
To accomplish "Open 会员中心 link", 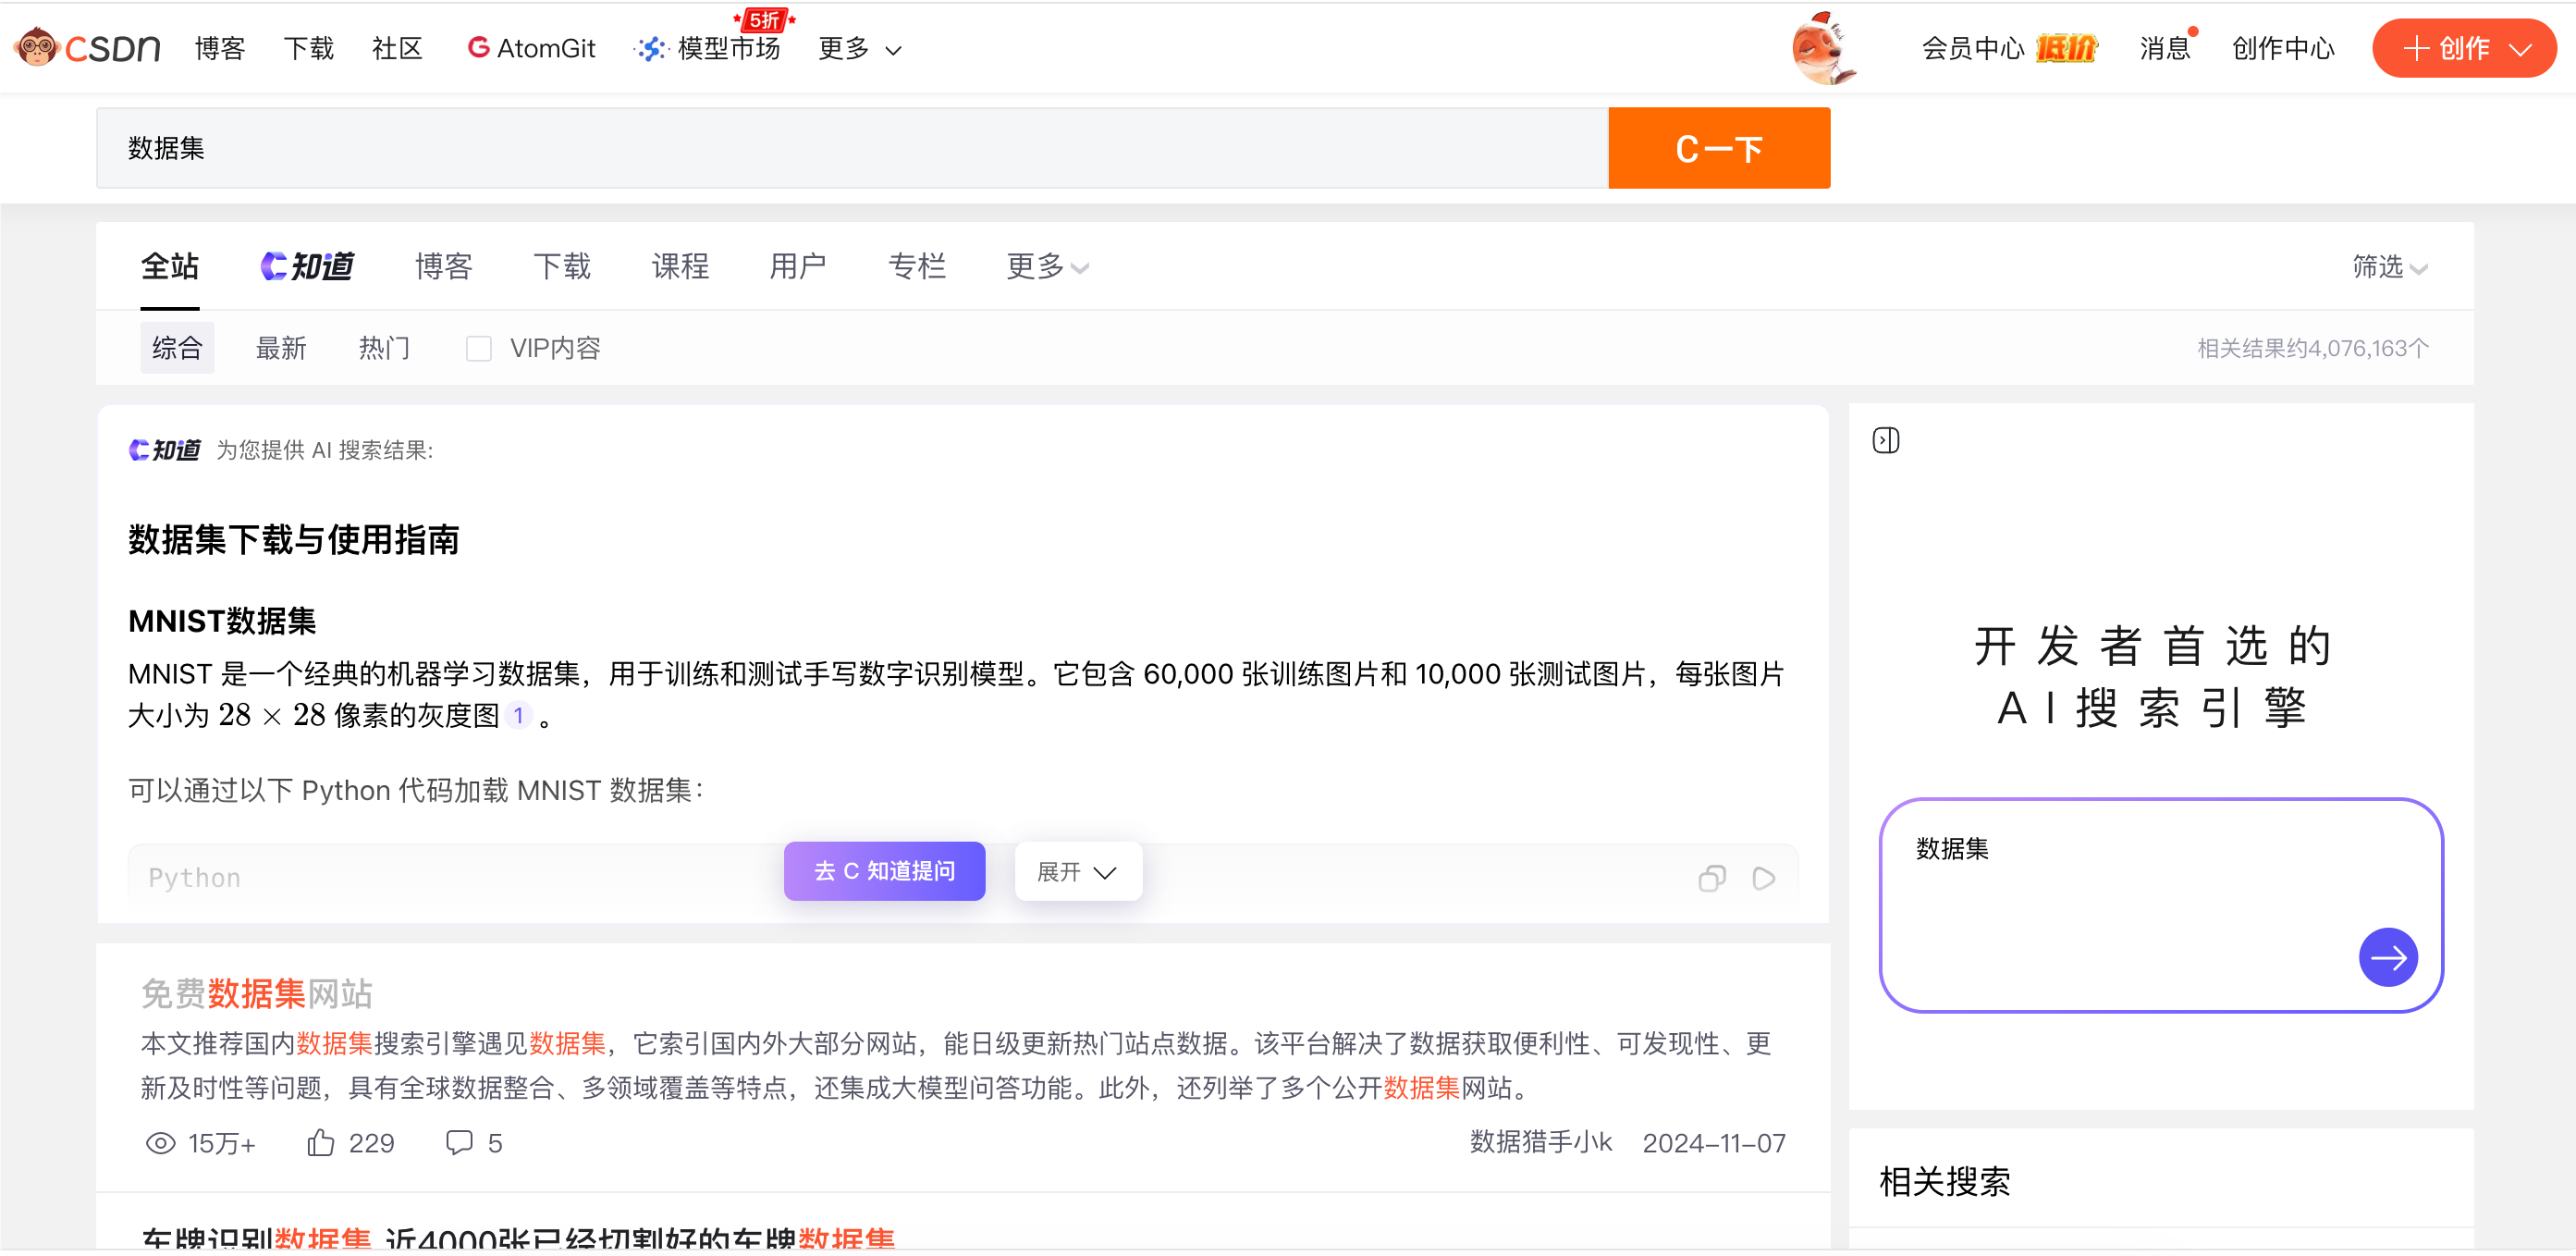I will [x=1973, y=48].
